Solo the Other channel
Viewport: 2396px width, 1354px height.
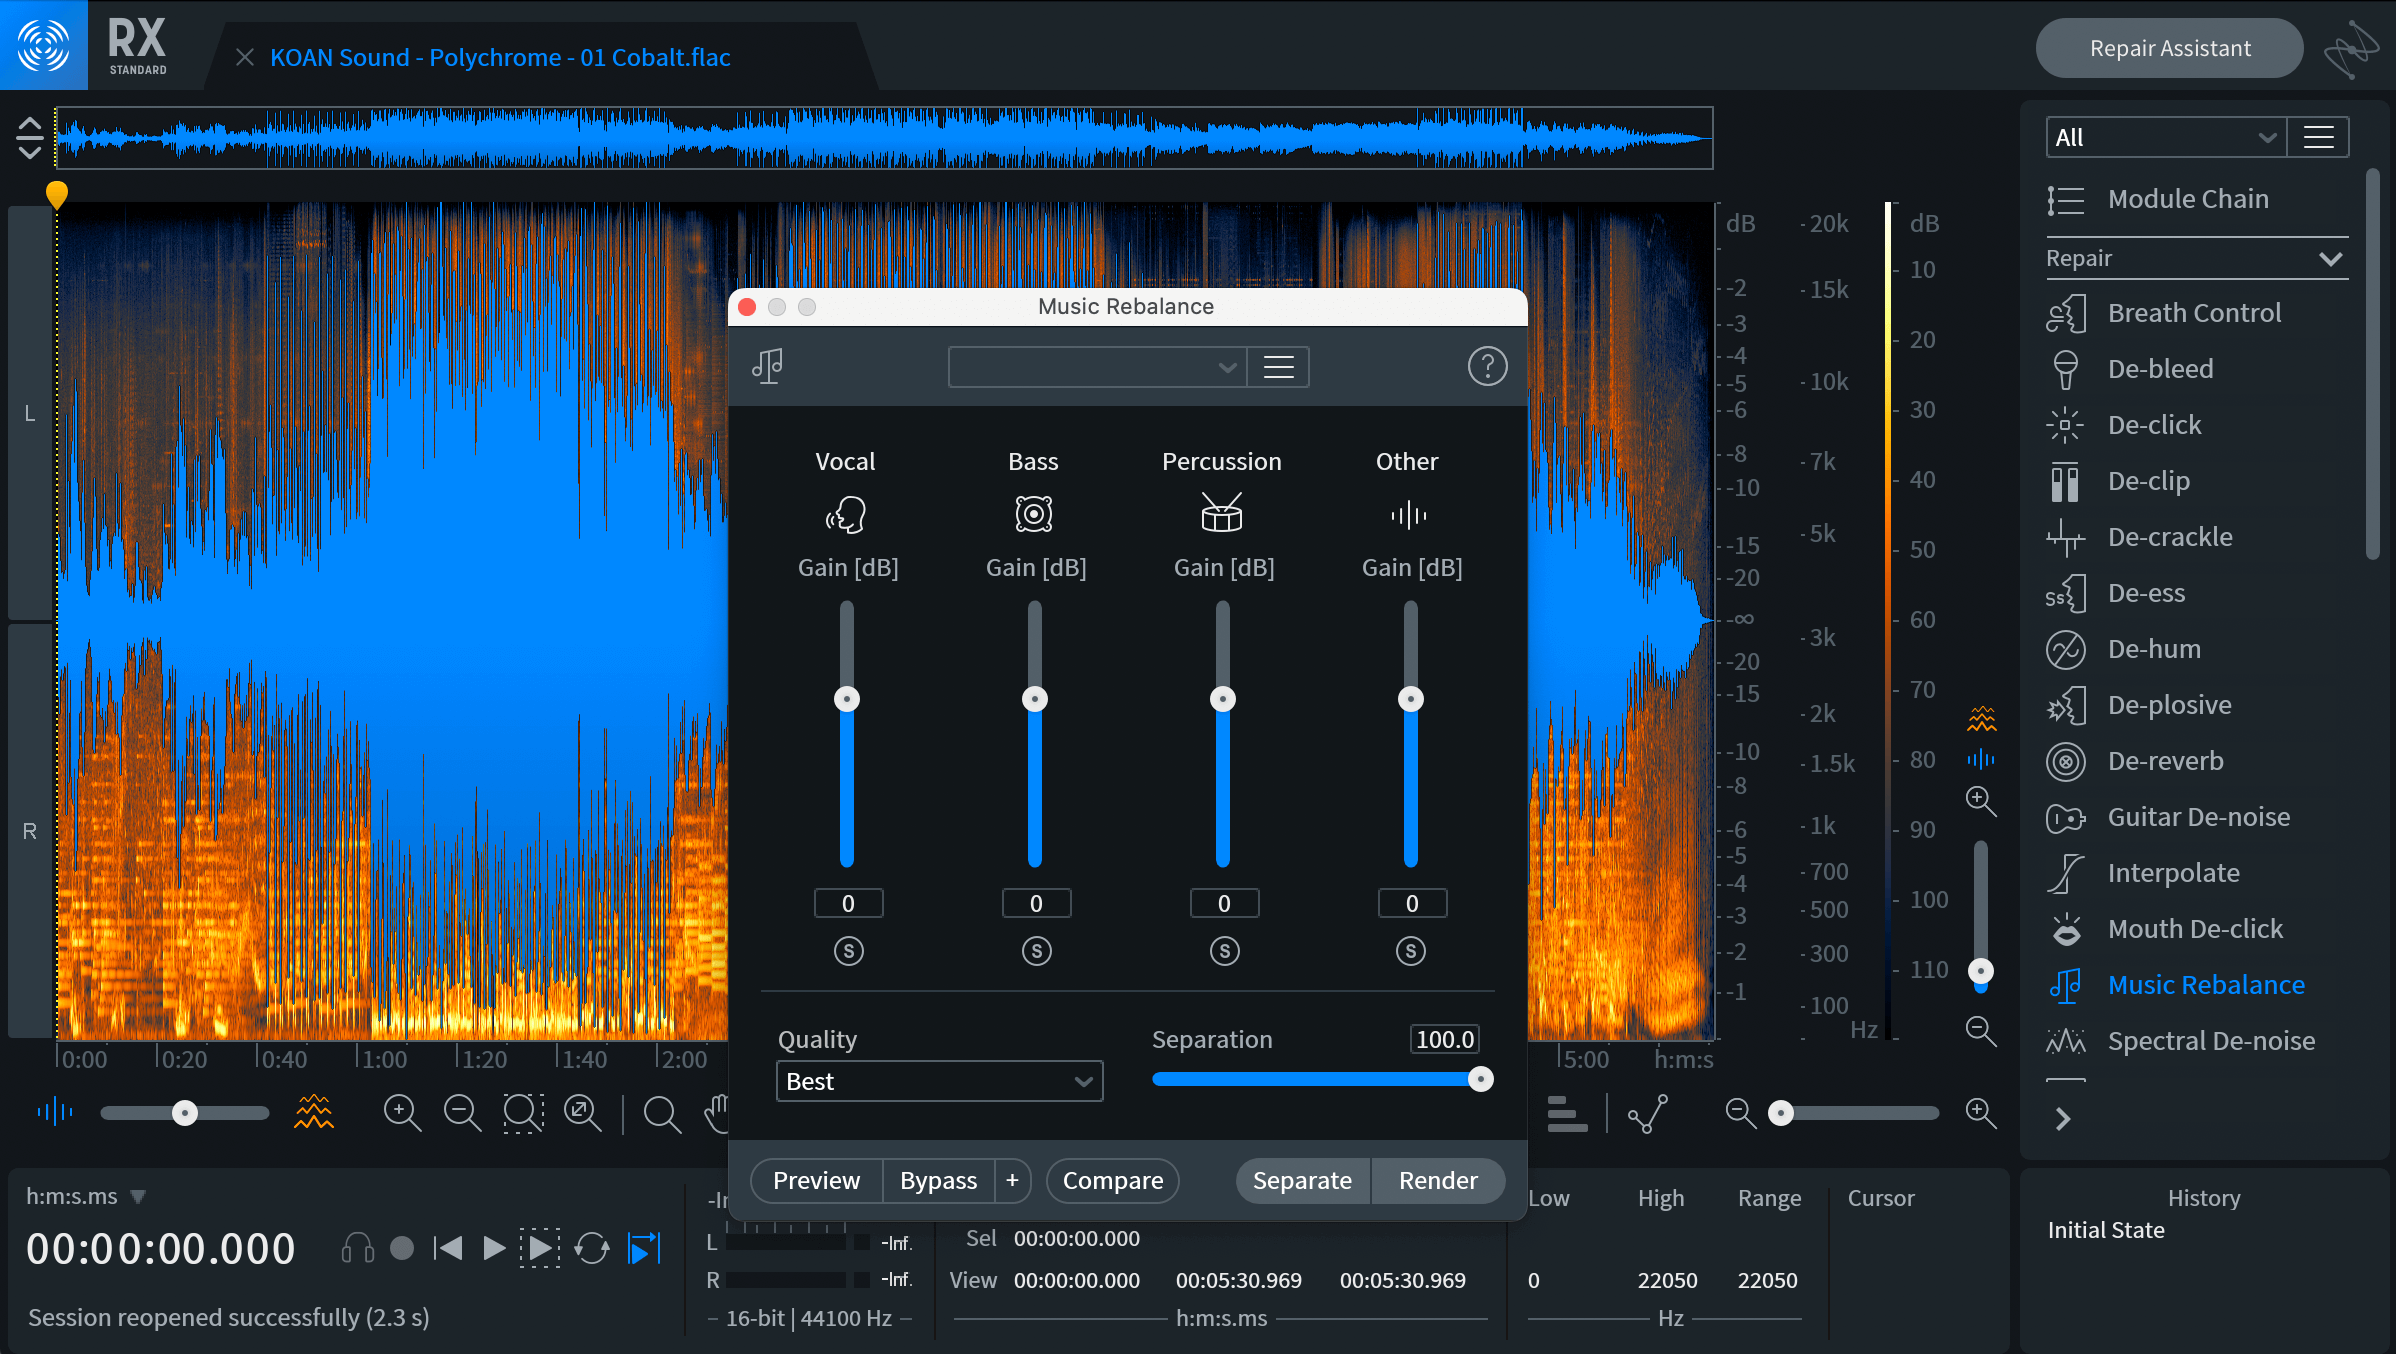coord(1410,951)
